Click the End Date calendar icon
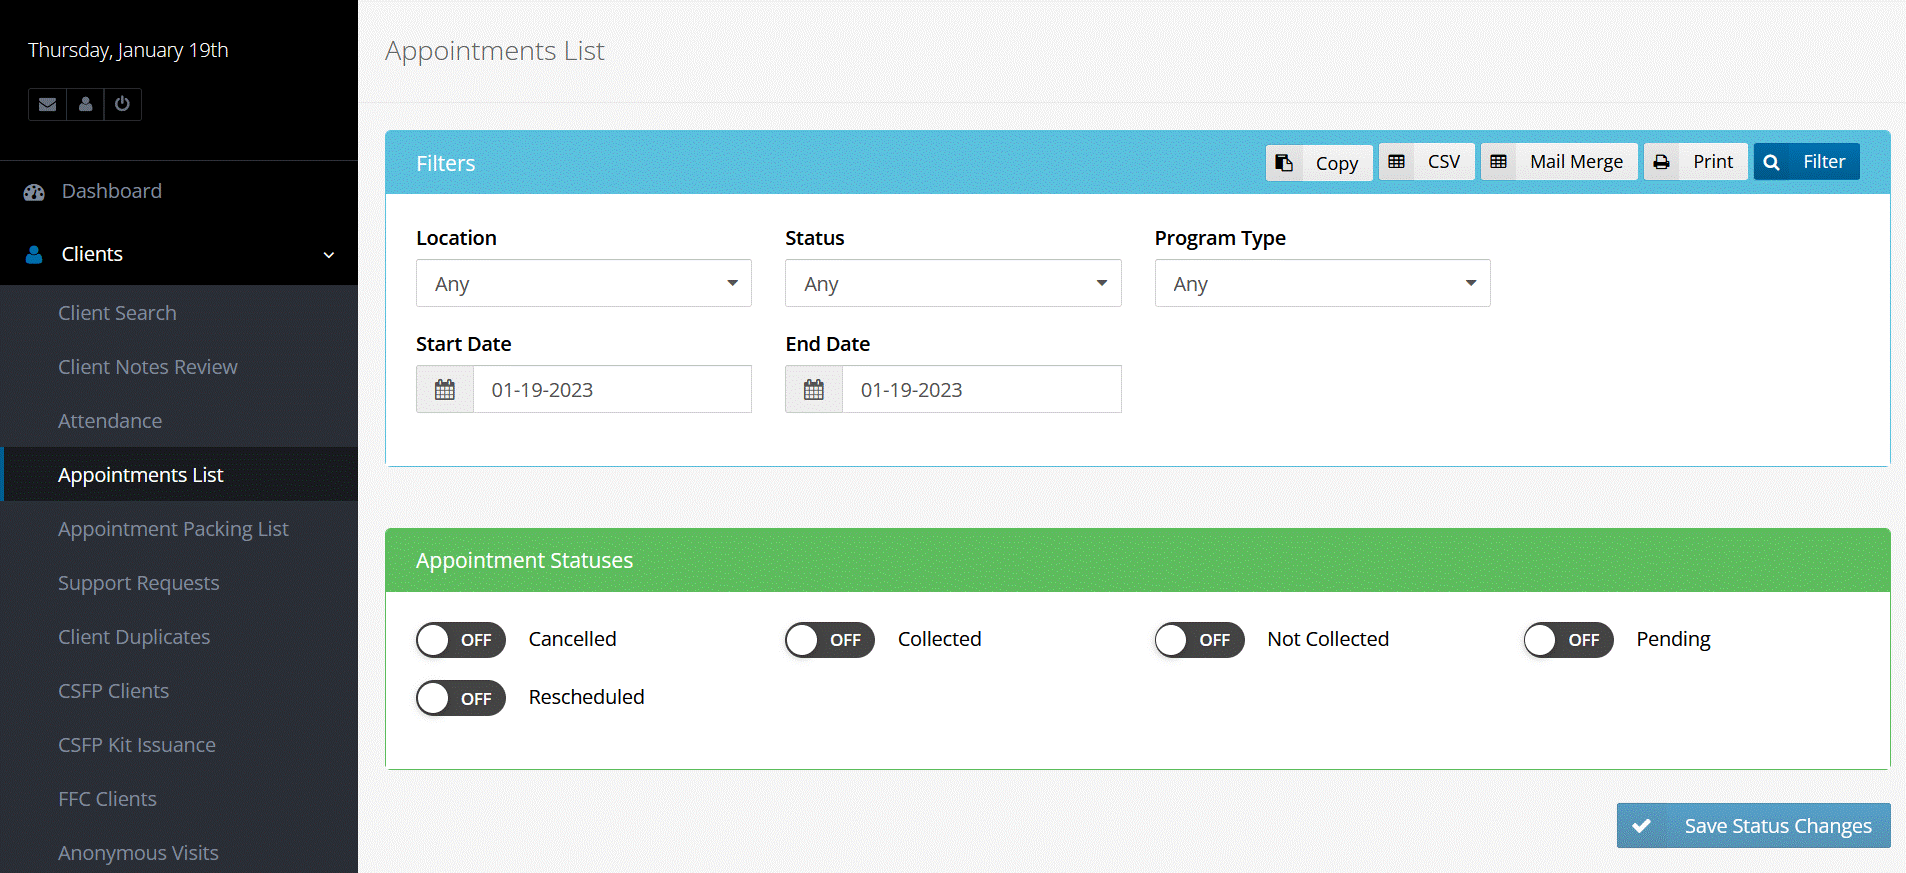 [x=814, y=390]
